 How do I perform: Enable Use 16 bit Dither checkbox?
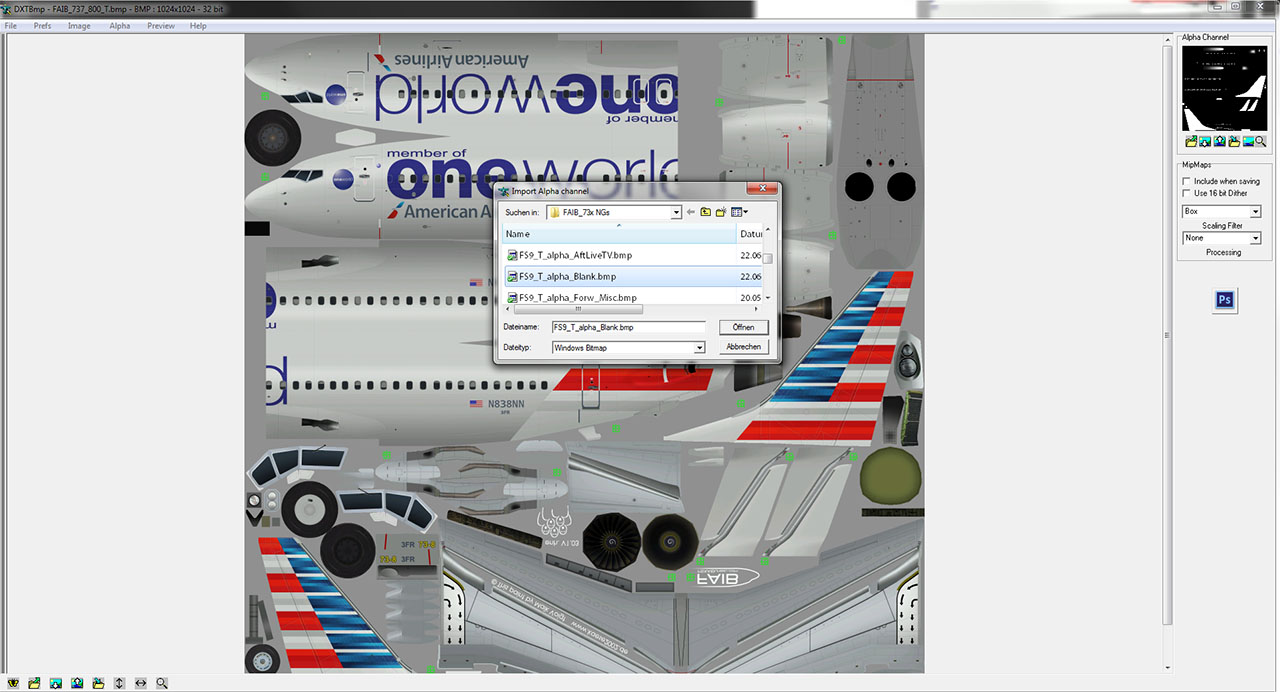[1187, 193]
